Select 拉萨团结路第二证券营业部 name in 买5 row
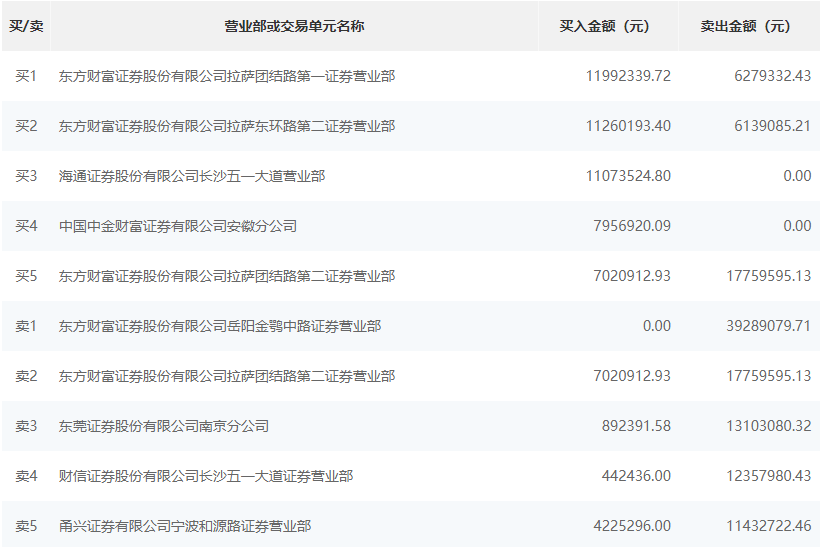This screenshot has width=823, height=547. (x=227, y=276)
